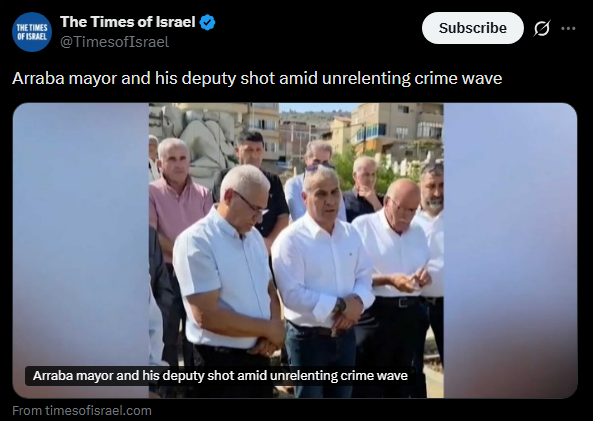Screen dimensions: 593x421
Task: Open the display name The Times of Israel
Action: click(127, 22)
